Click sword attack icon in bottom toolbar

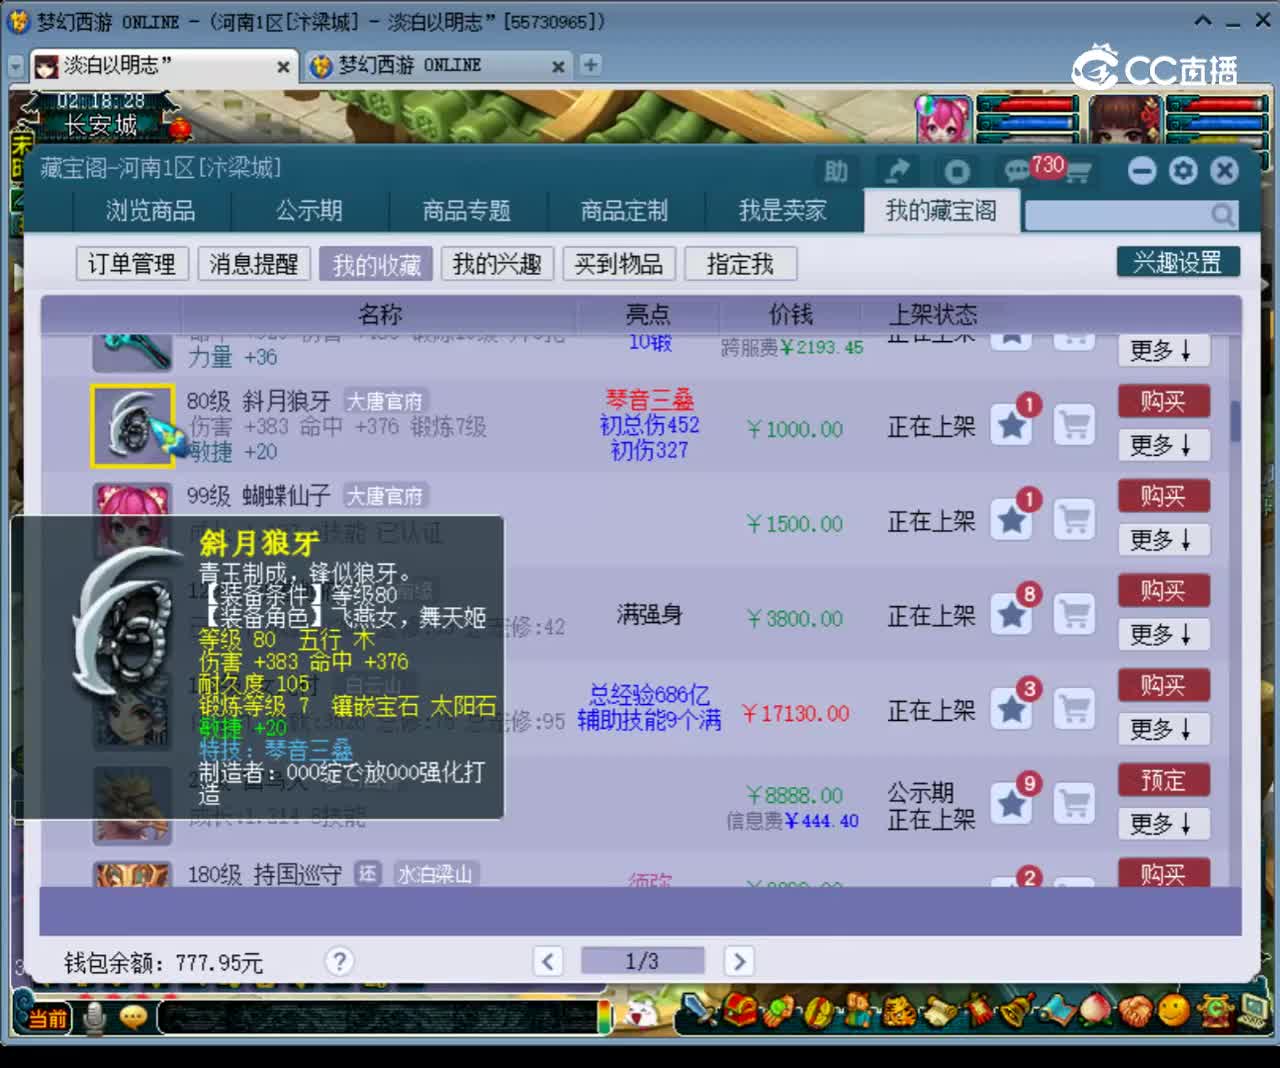[697, 1012]
